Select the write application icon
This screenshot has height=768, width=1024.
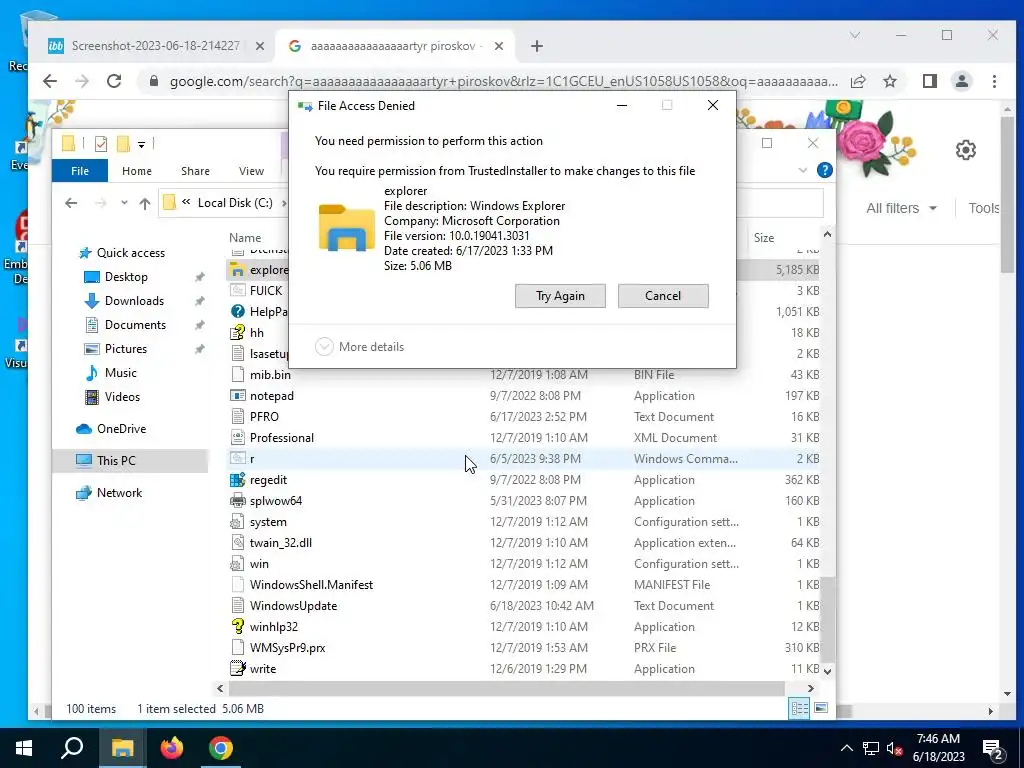[238, 669]
